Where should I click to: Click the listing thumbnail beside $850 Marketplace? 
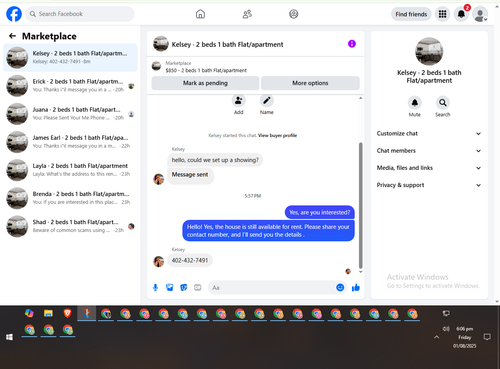(156, 66)
